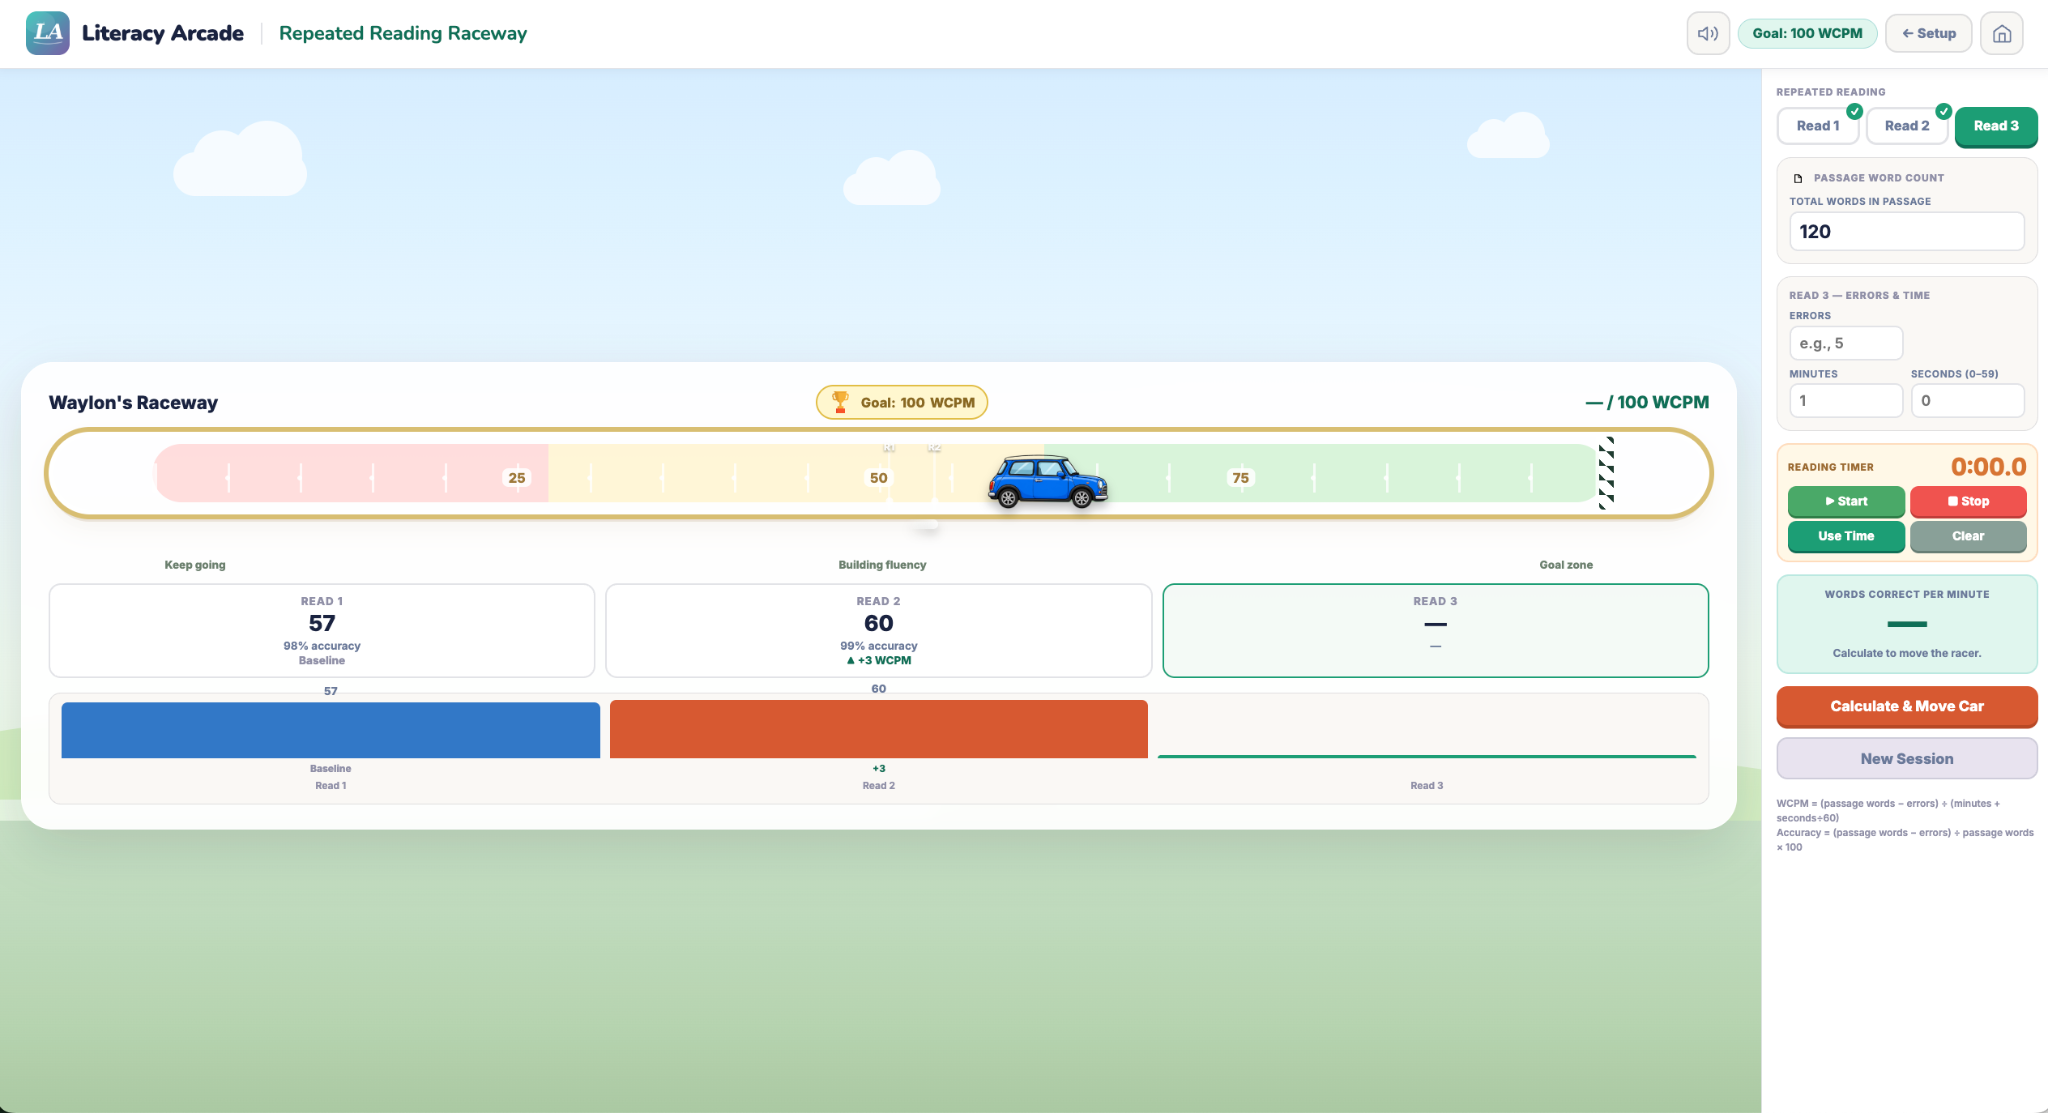2048x1113 pixels.
Task: Switch to Read 1 tab
Action: coord(1818,126)
